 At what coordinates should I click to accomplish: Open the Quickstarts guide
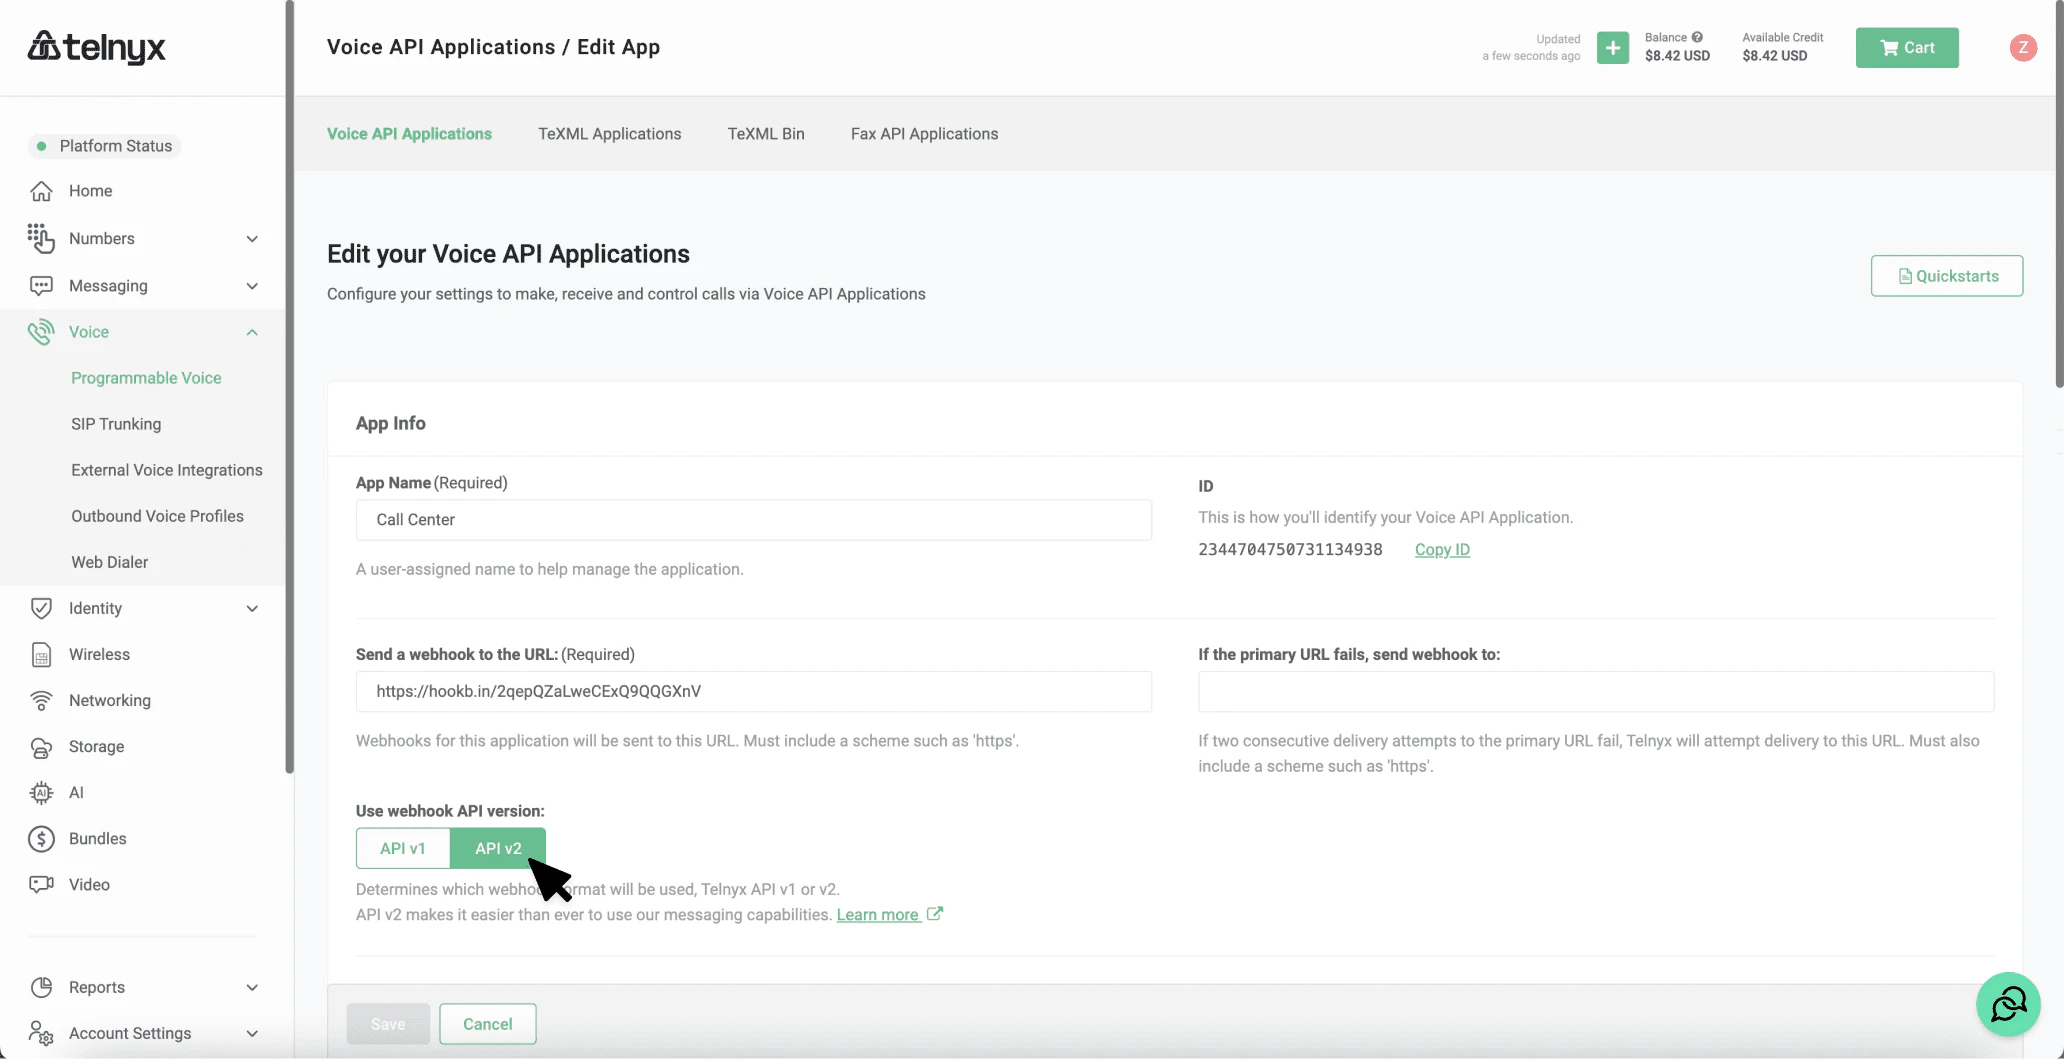(x=1945, y=275)
